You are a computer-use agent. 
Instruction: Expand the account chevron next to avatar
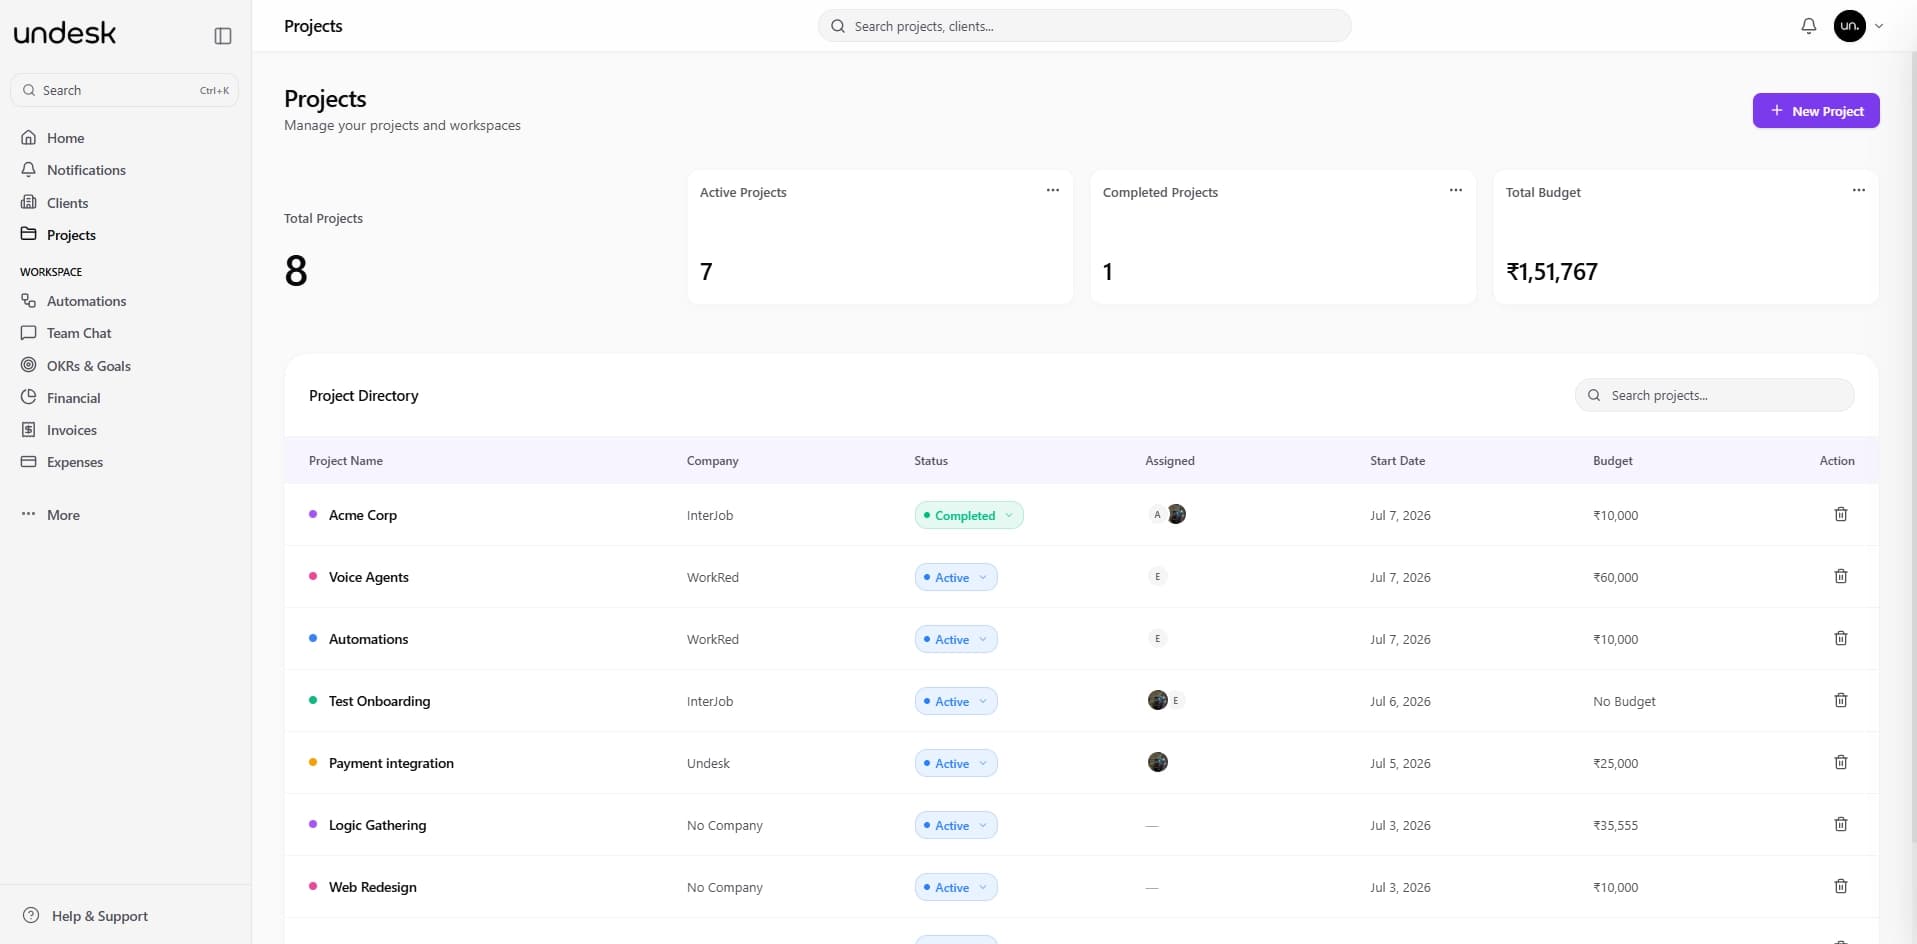tap(1879, 26)
